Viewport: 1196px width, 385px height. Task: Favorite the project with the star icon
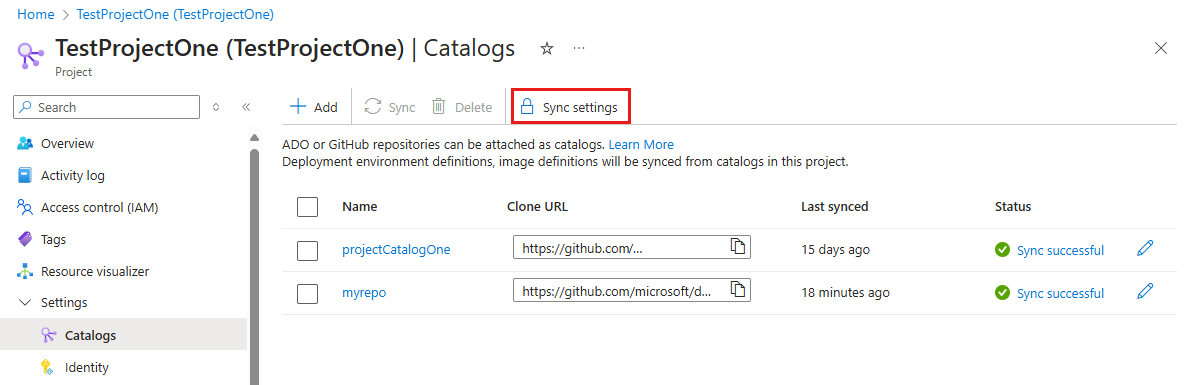click(x=546, y=49)
